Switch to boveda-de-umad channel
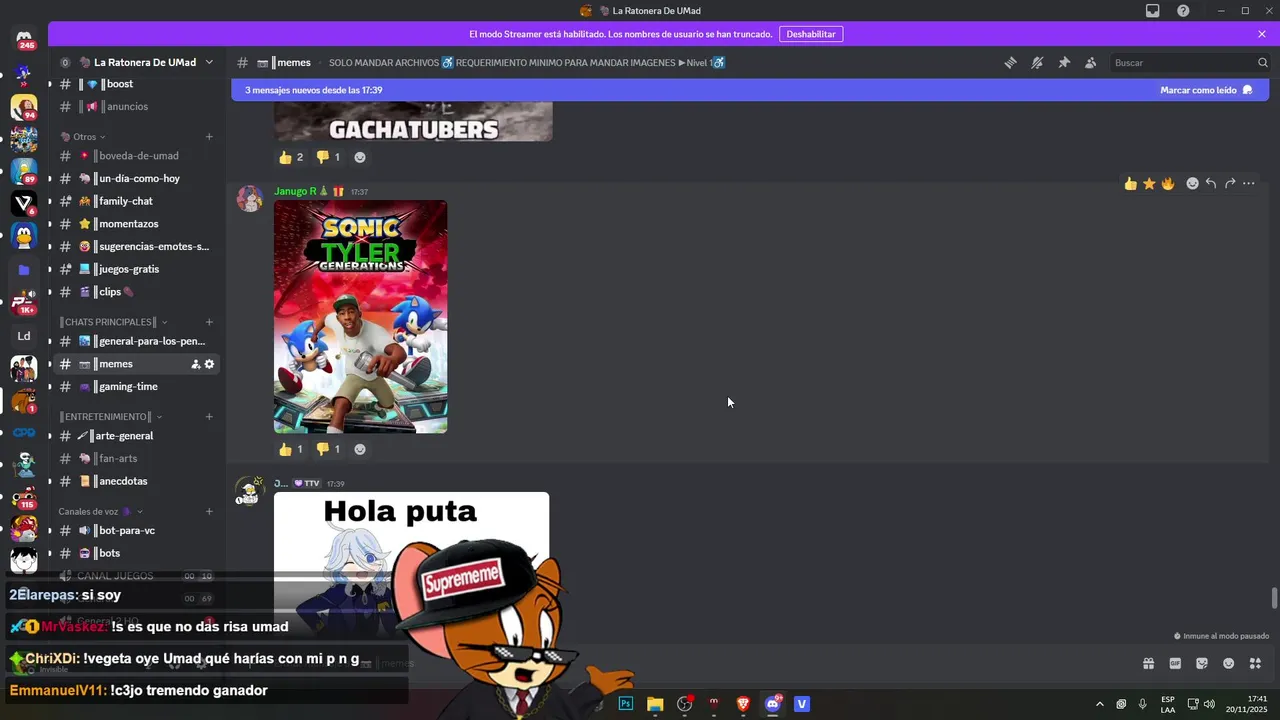1280x720 pixels. (x=137, y=156)
